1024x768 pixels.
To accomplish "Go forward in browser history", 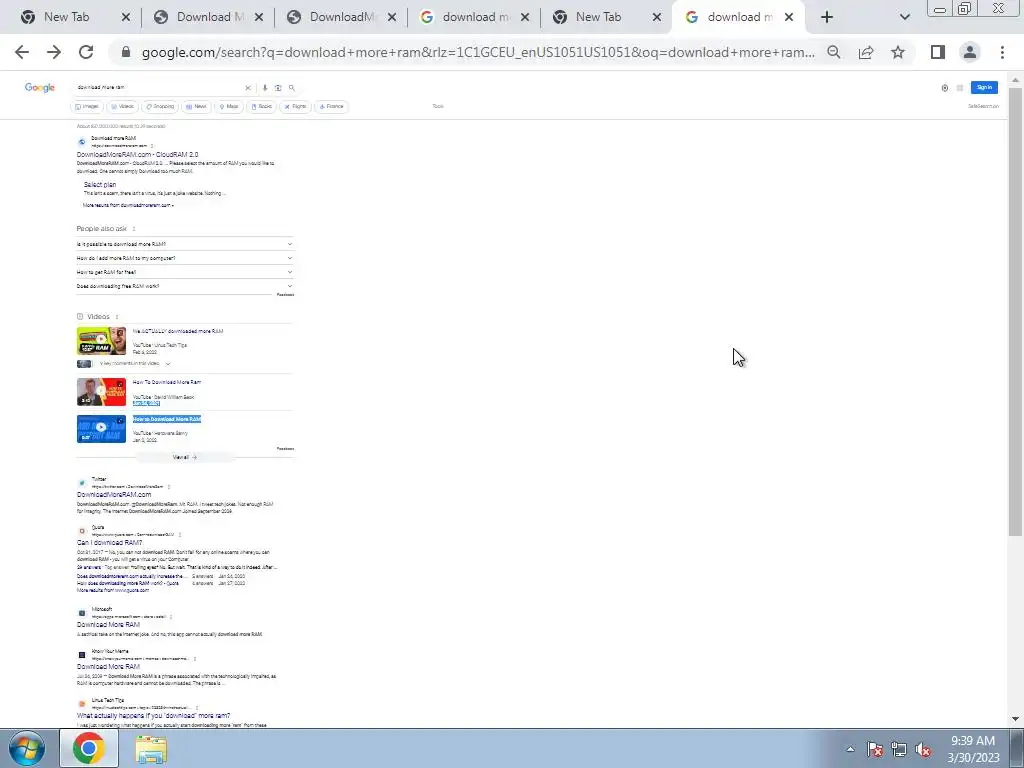I will pos(54,52).
